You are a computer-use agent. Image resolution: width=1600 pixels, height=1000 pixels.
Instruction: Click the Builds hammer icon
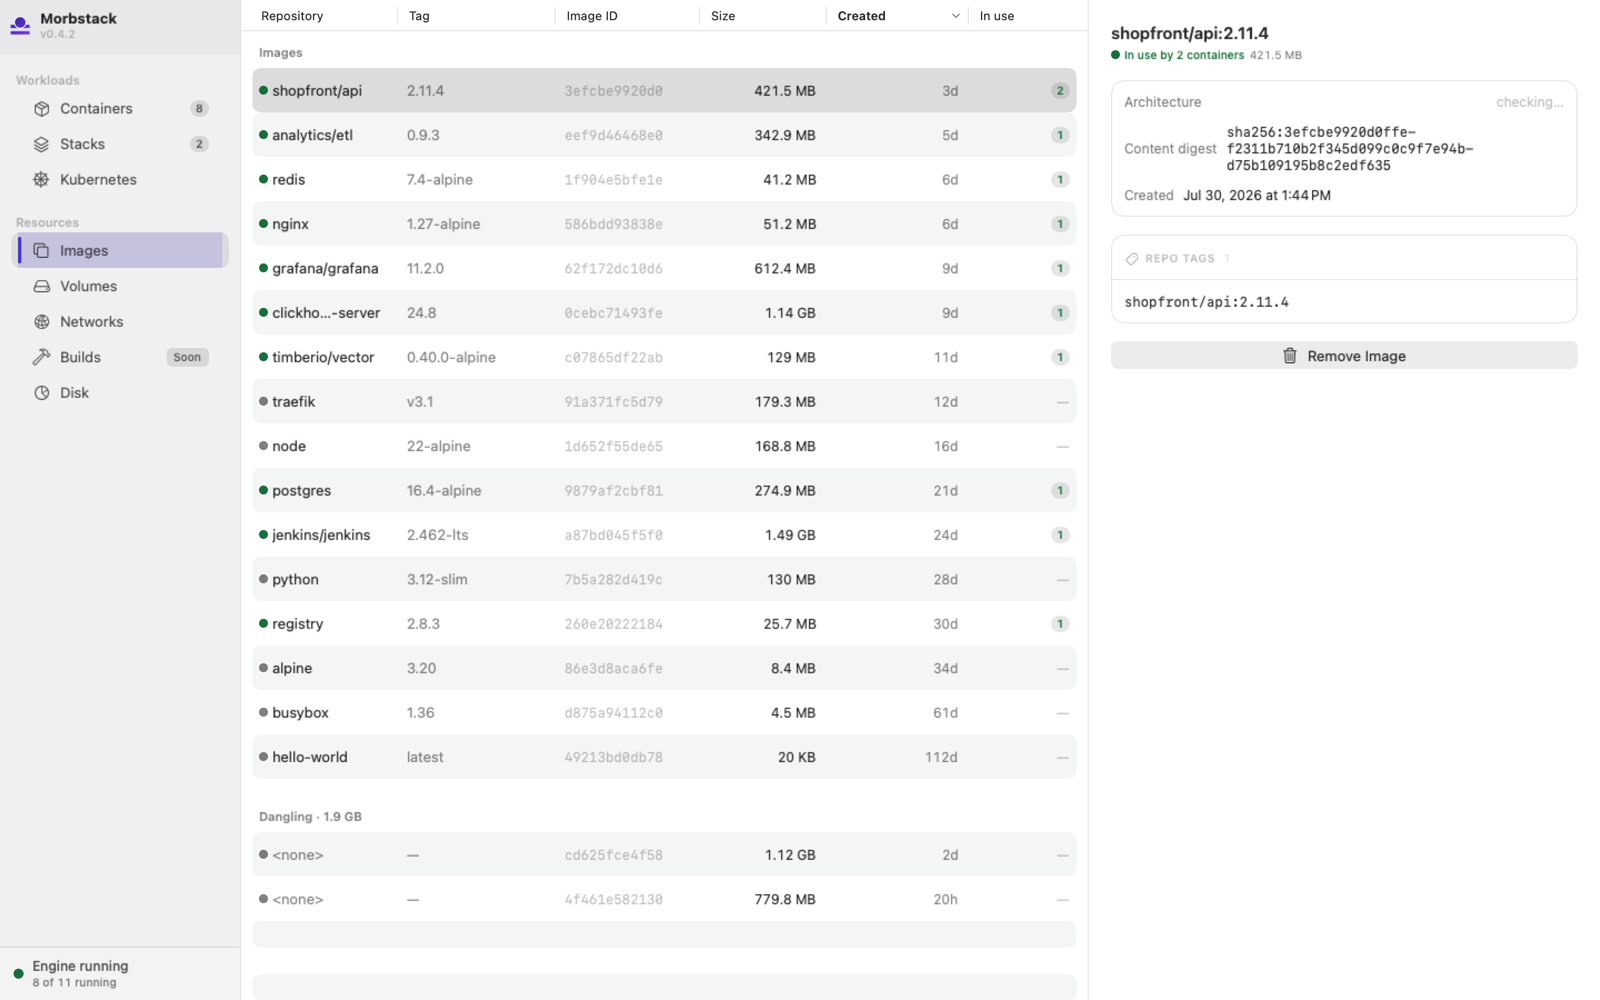(41, 357)
